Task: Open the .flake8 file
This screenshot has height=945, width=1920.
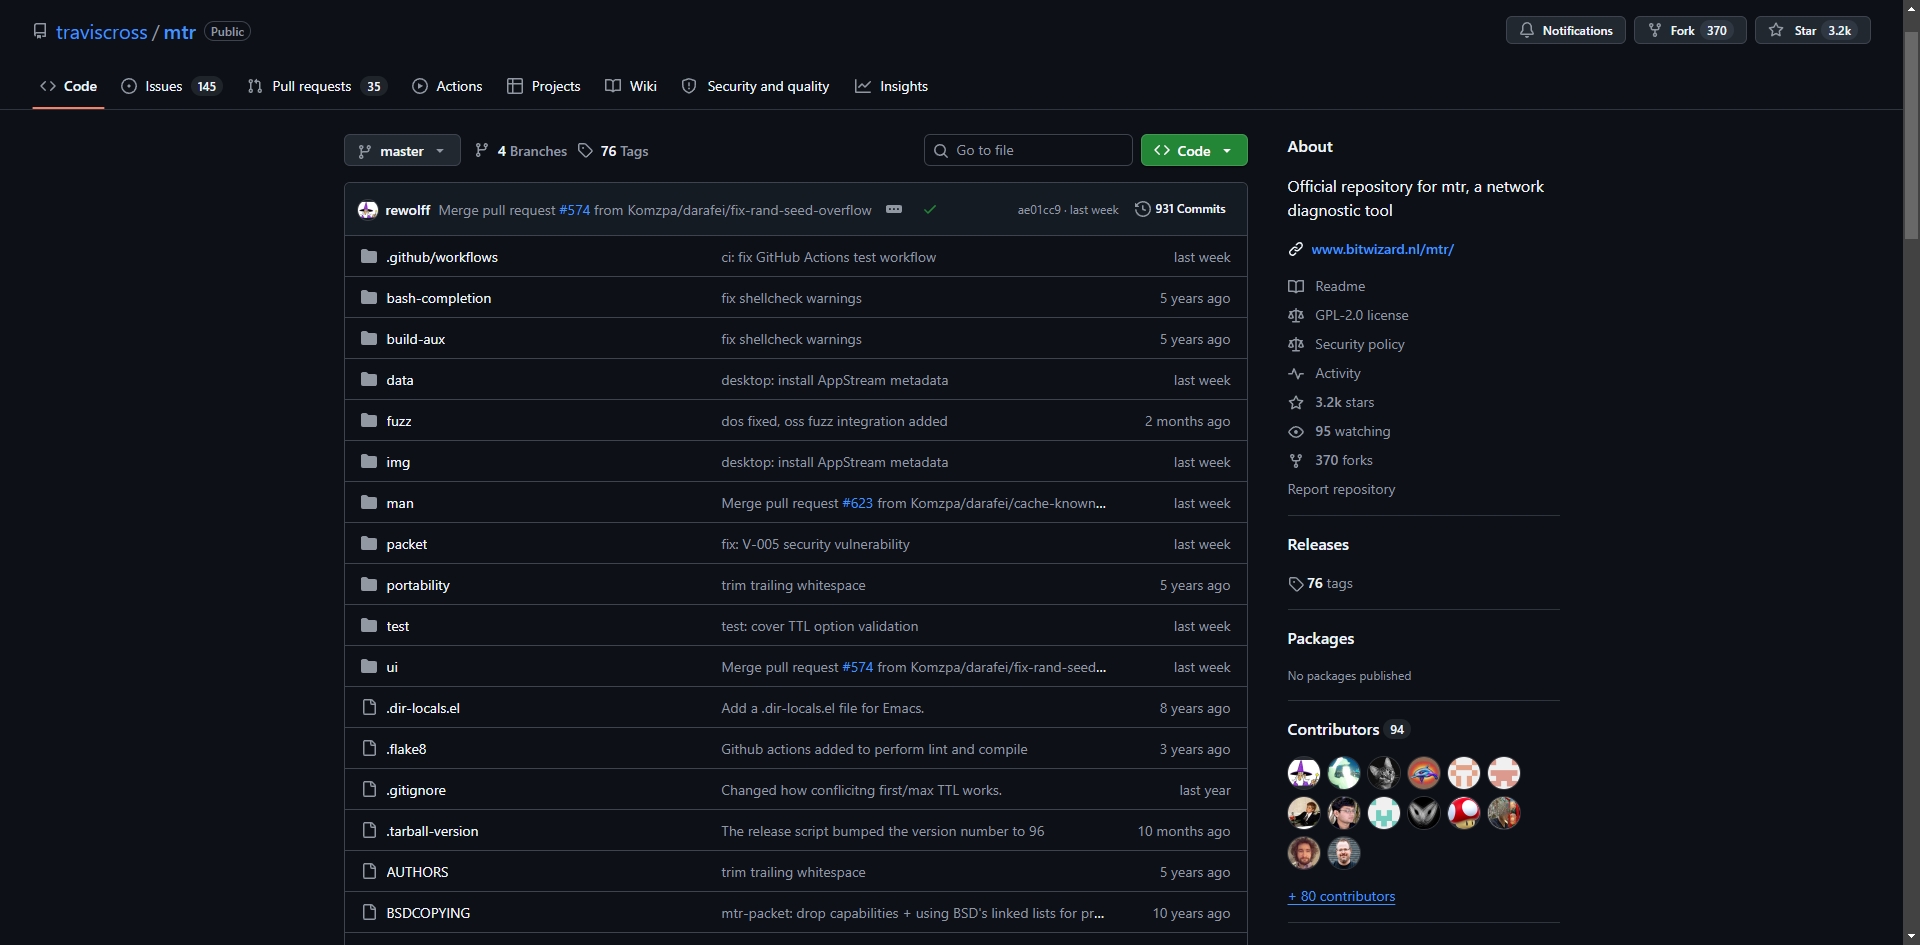Action: [406, 749]
